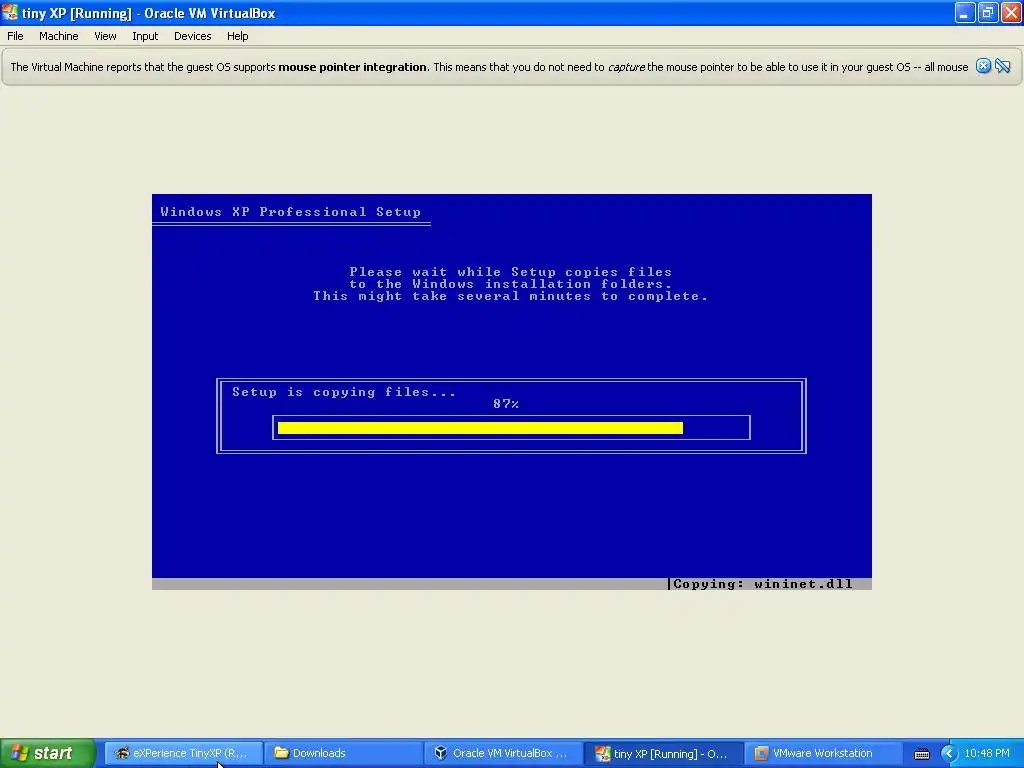Viewport: 1024px width, 768px height.
Task: Click the yellow setup progress bar
Action: click(x=480, y=428)
